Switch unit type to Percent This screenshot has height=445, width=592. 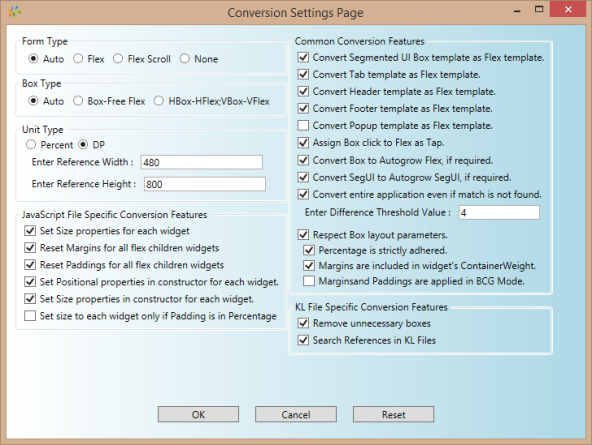pyautogui.click(x=31, y=145)
